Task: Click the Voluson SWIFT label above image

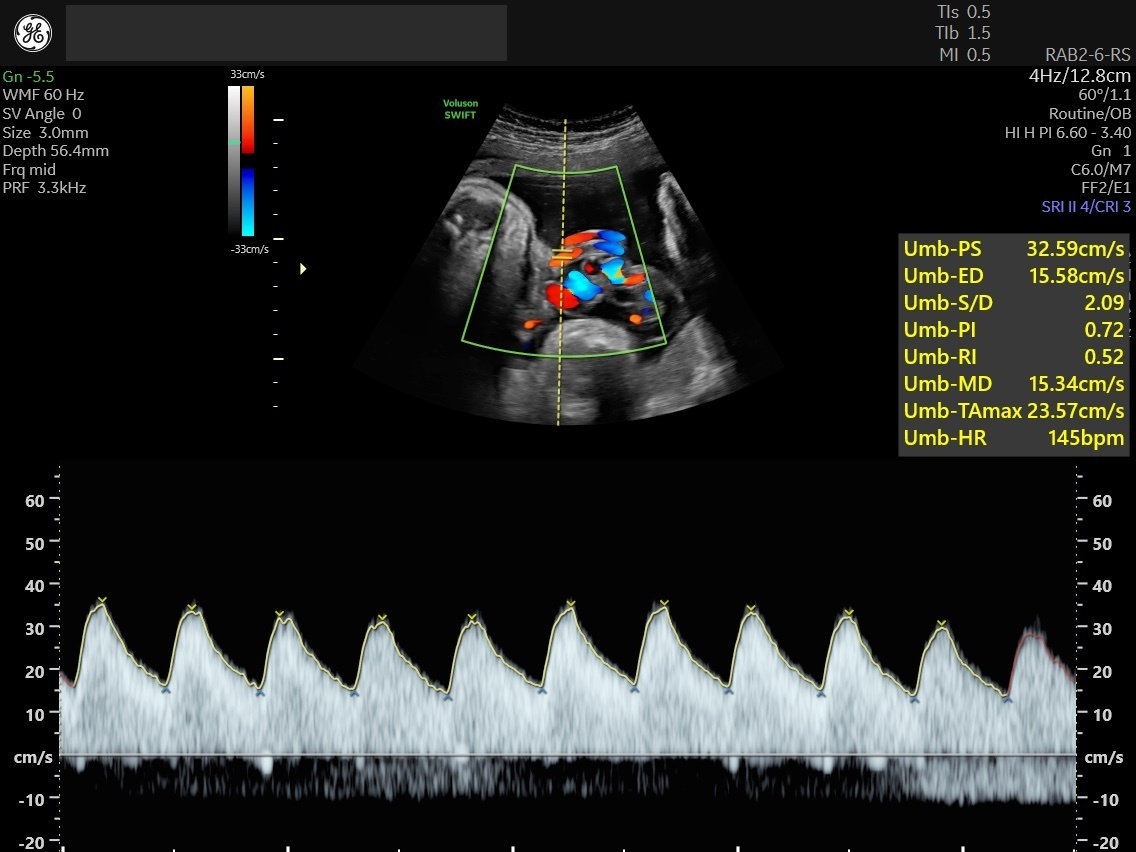Action: (461, 108)
